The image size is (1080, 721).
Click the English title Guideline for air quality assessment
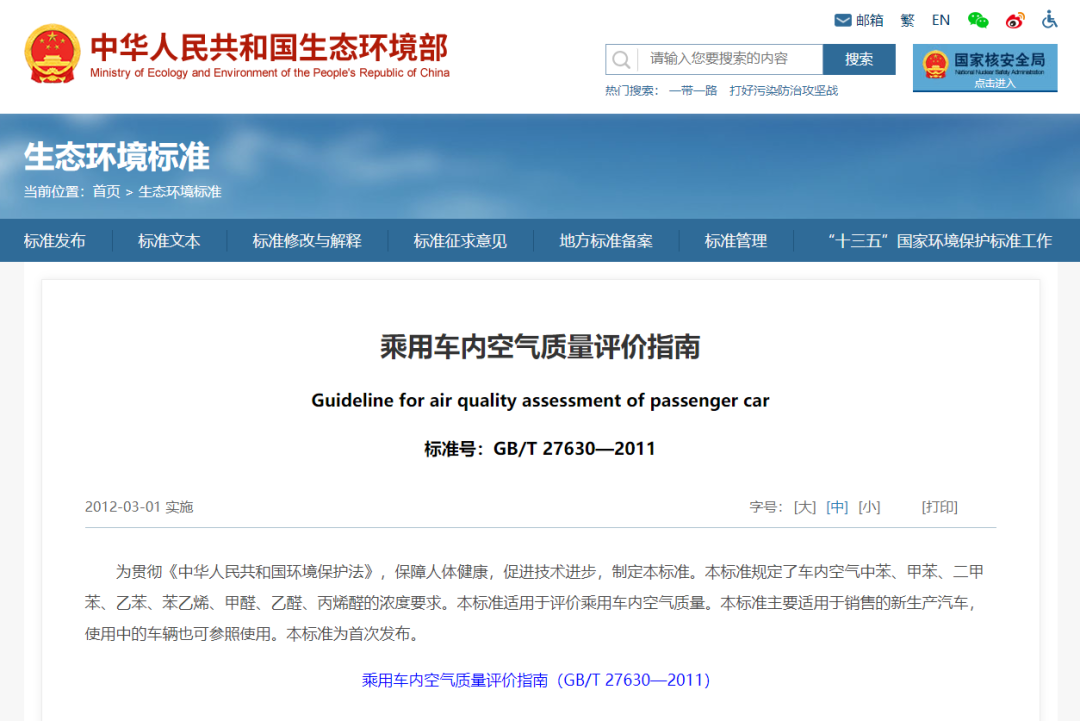pyautogui.click(x=540, y=400)
